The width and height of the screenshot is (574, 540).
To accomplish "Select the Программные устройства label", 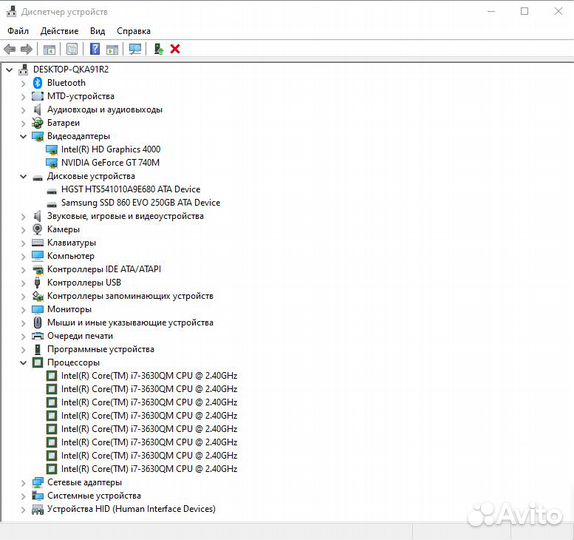I will point(101,349).
